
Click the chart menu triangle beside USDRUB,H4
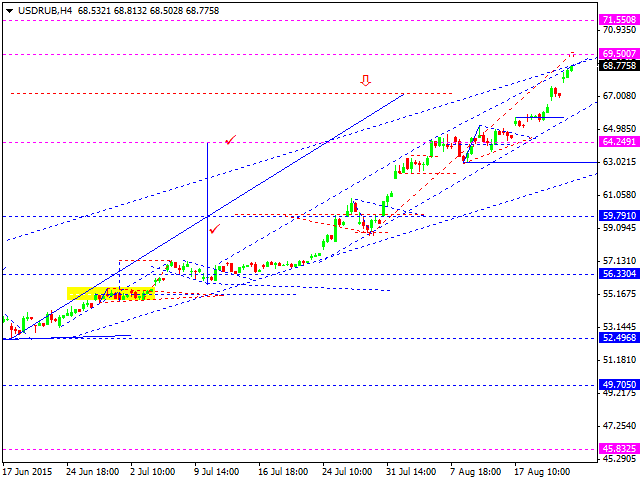[8, 9]
